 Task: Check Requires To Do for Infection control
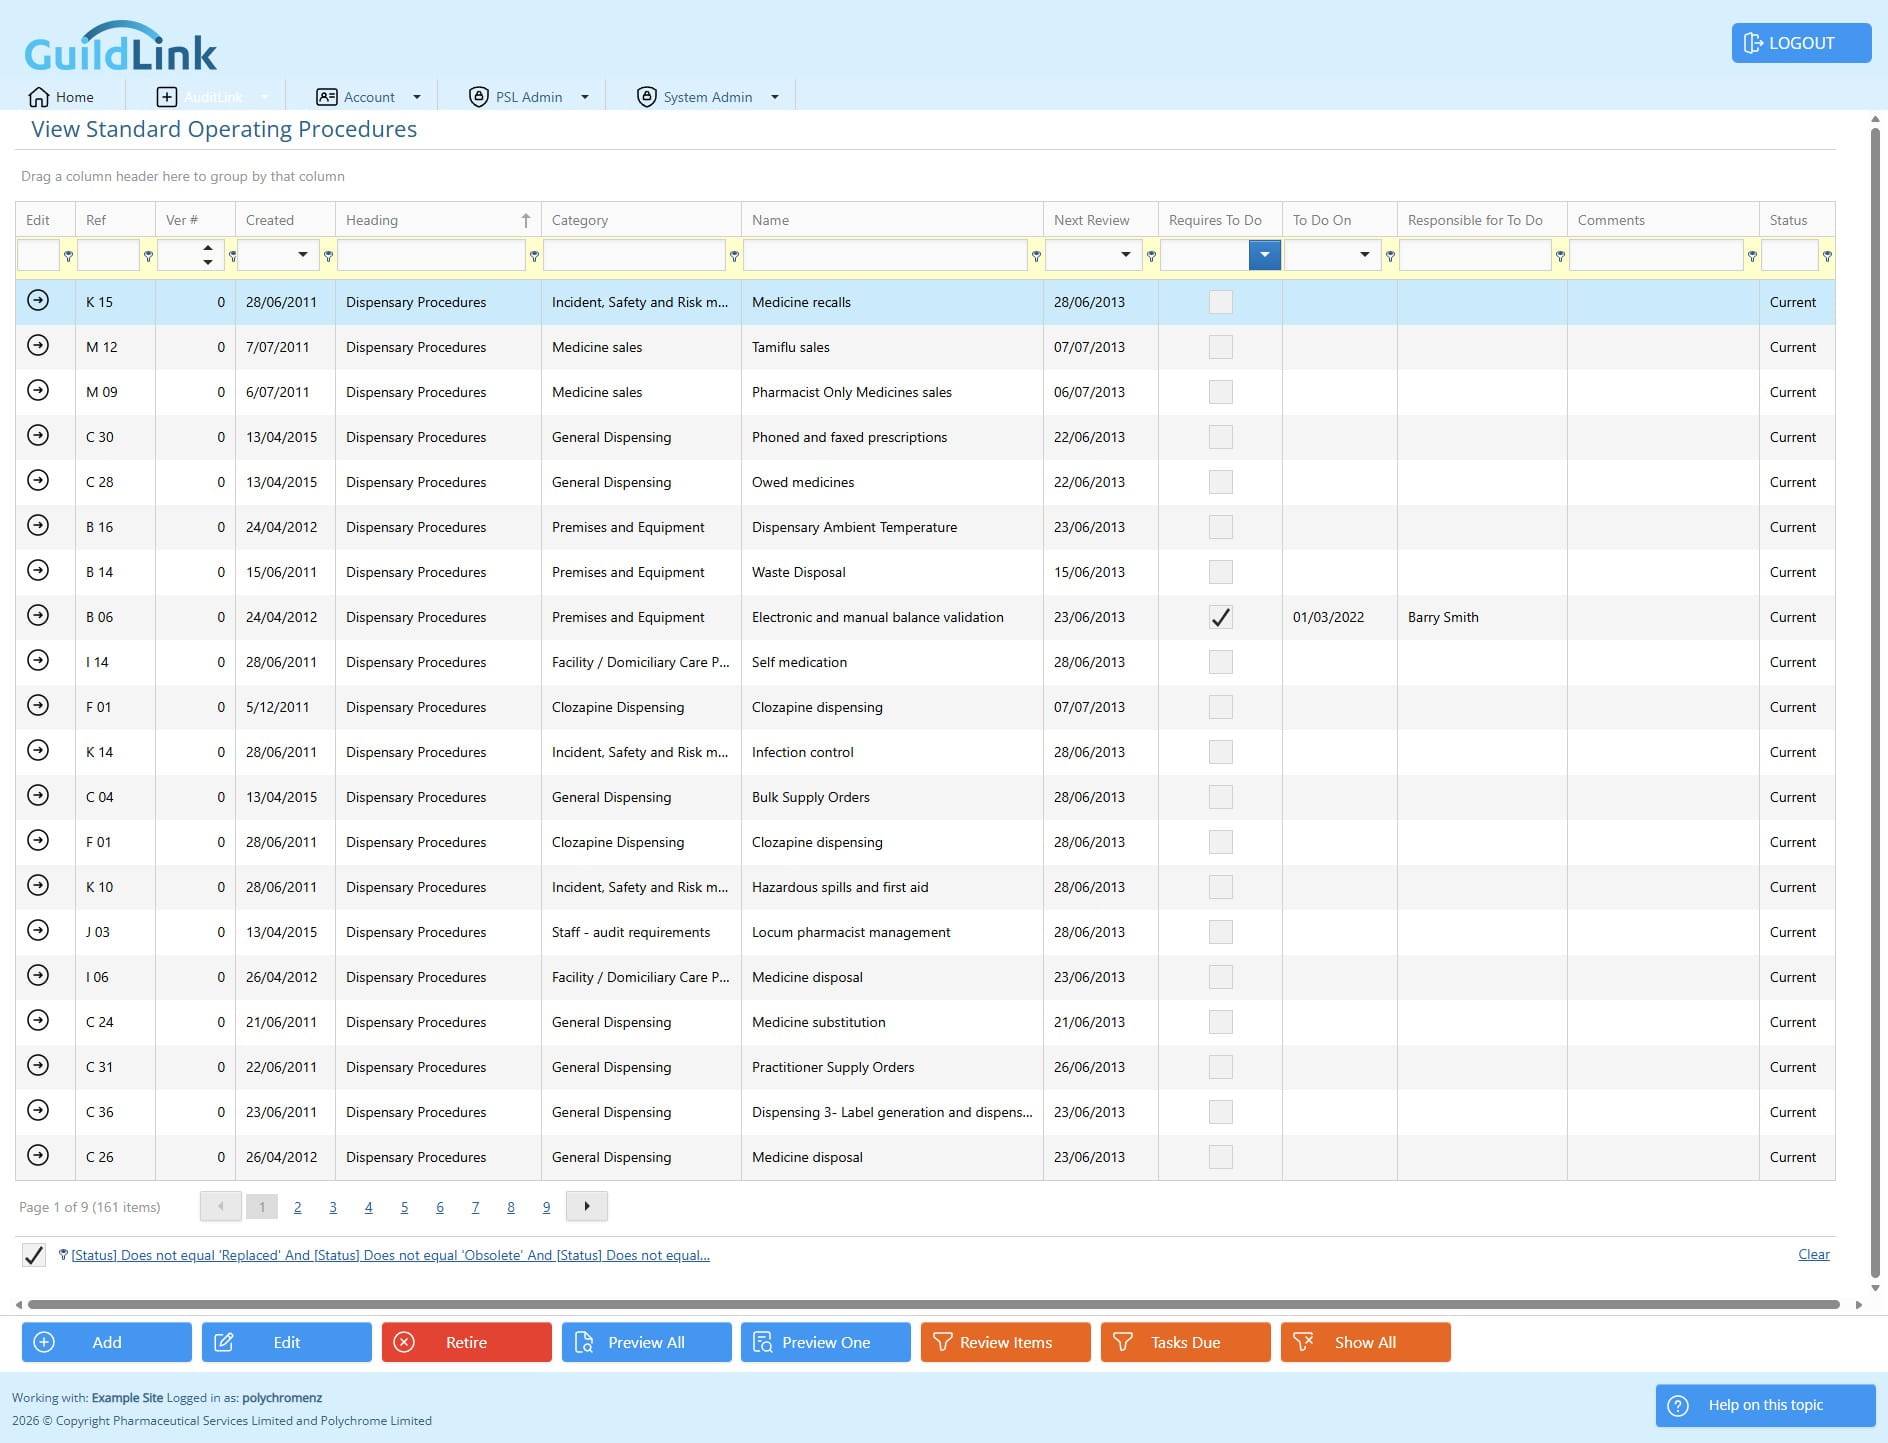[1220, 752]
